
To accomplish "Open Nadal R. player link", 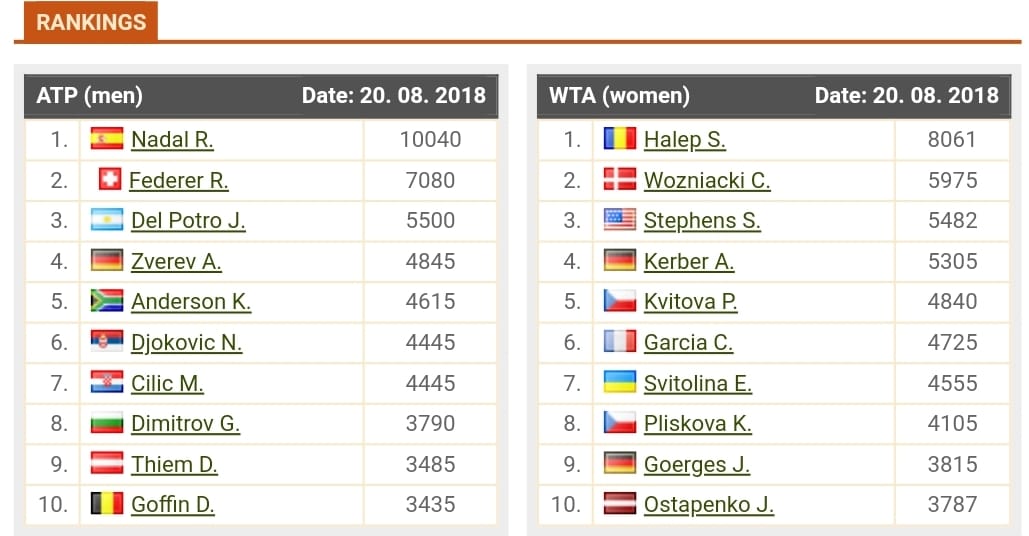I will click(172, 140).
